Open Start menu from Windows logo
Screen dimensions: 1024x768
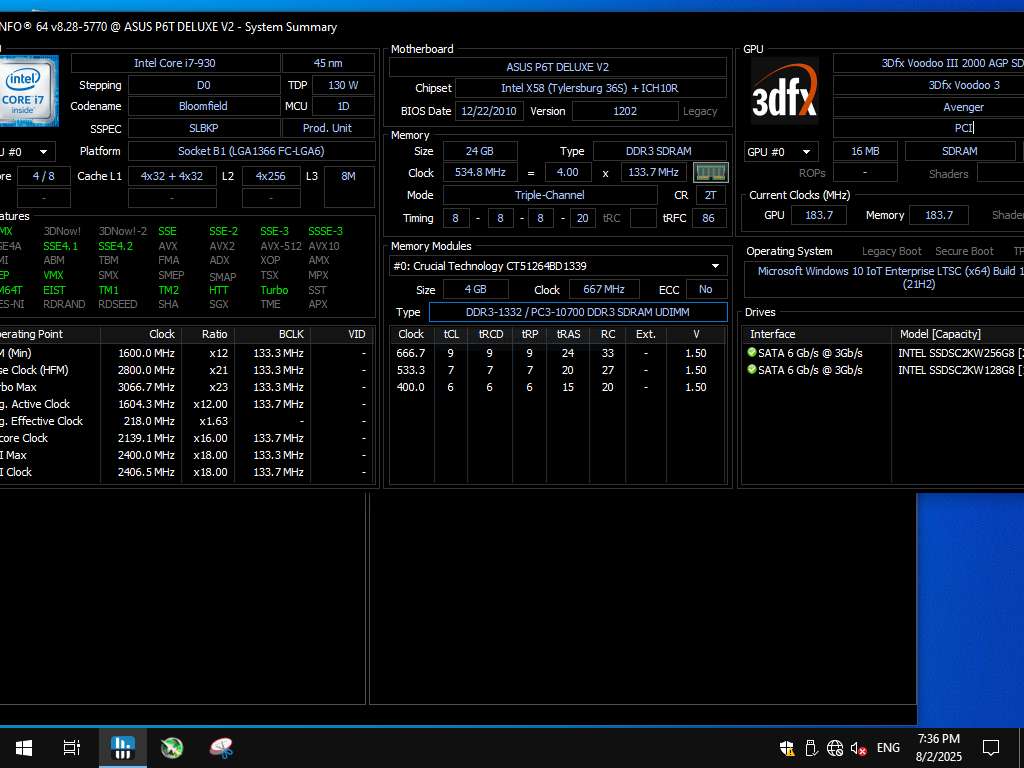24,747
